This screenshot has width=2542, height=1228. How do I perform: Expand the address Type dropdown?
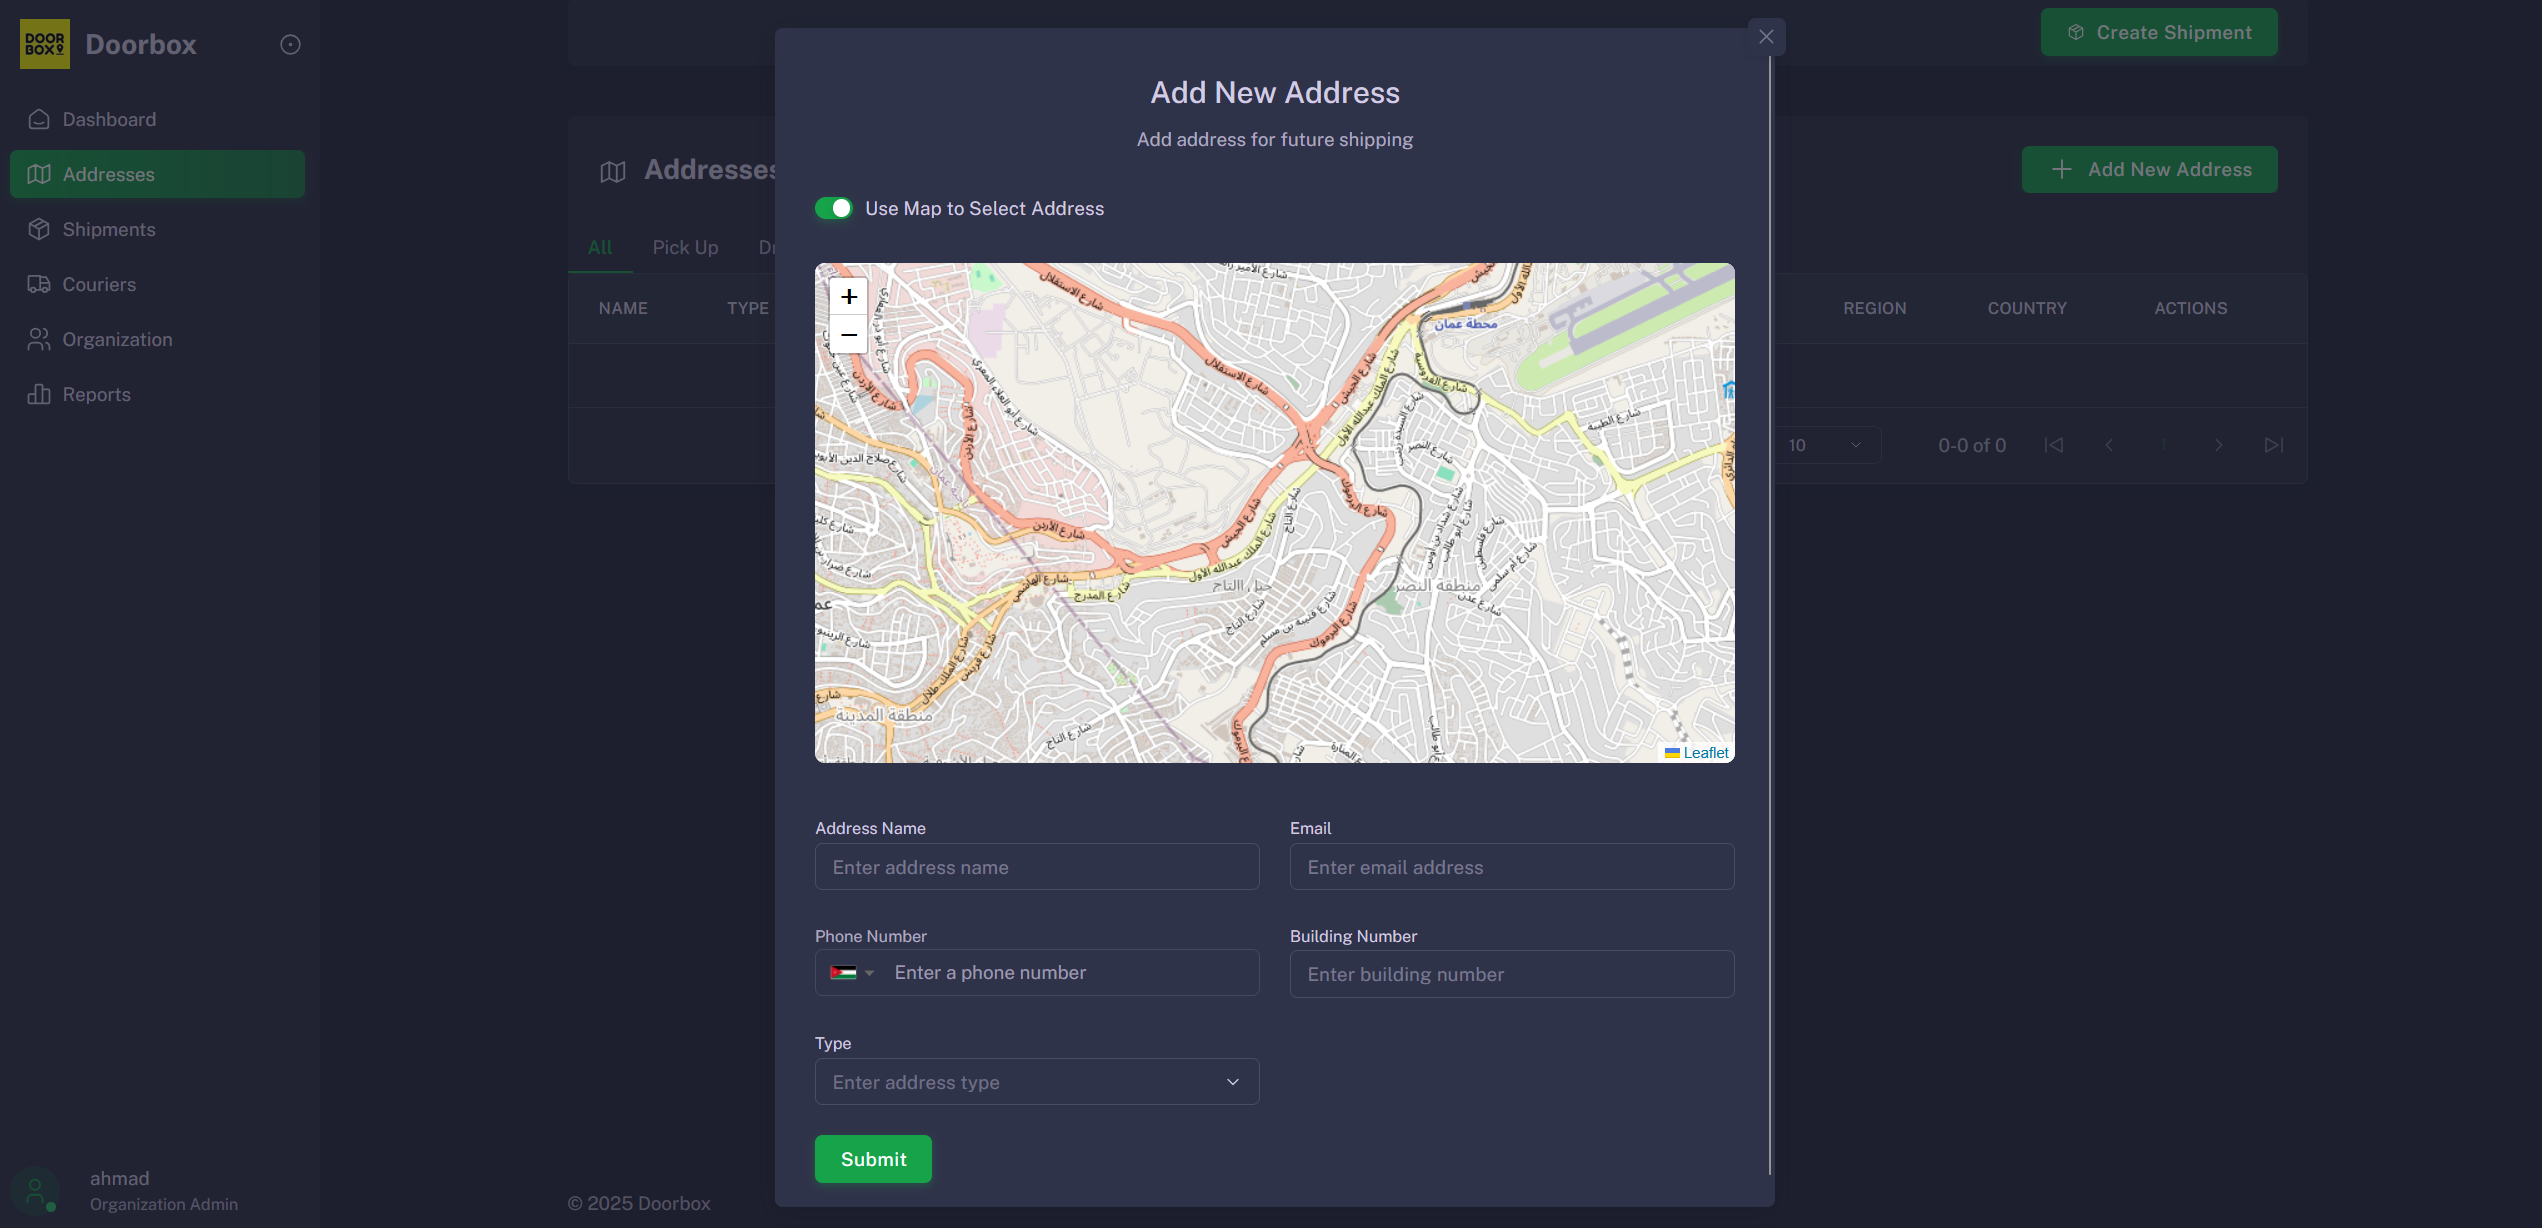(x=1036, y=1082)
